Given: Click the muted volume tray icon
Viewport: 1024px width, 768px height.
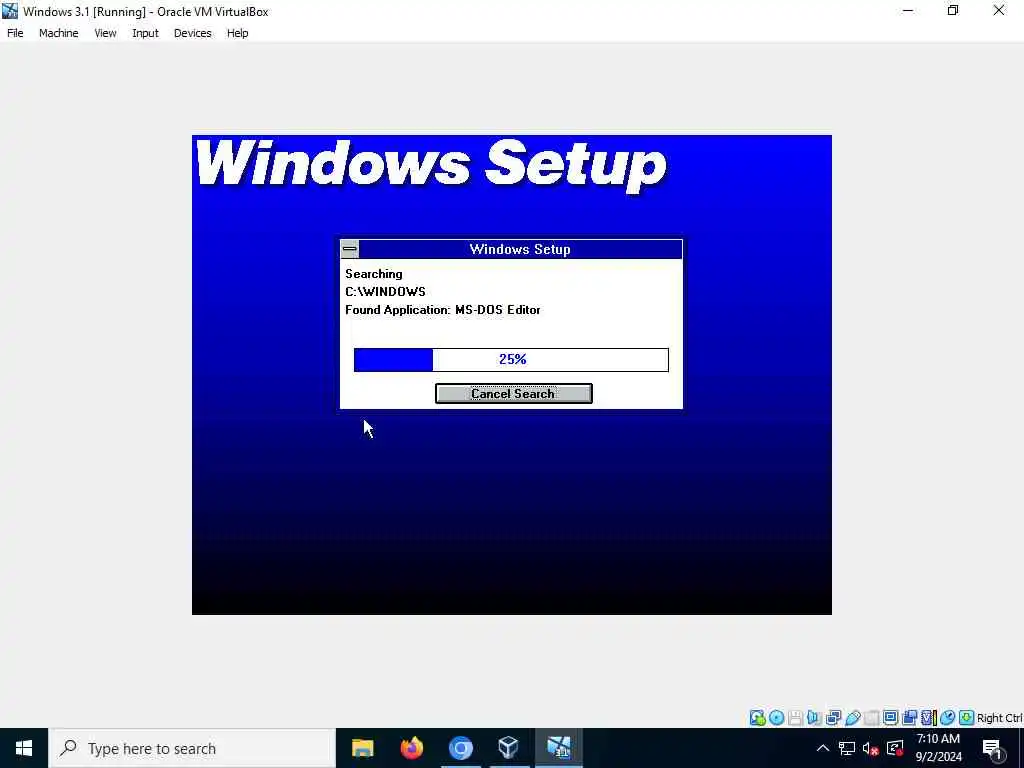Looking at the screenshot, I should tap(871, 748).
